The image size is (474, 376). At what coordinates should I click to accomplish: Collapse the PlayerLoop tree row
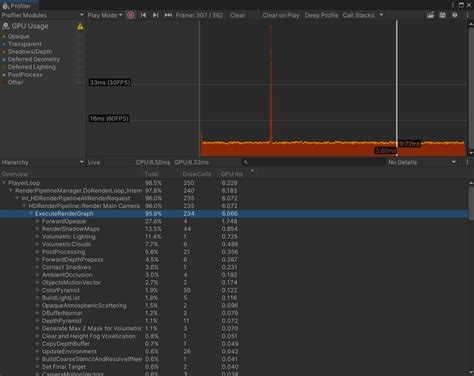pos(4,183)
